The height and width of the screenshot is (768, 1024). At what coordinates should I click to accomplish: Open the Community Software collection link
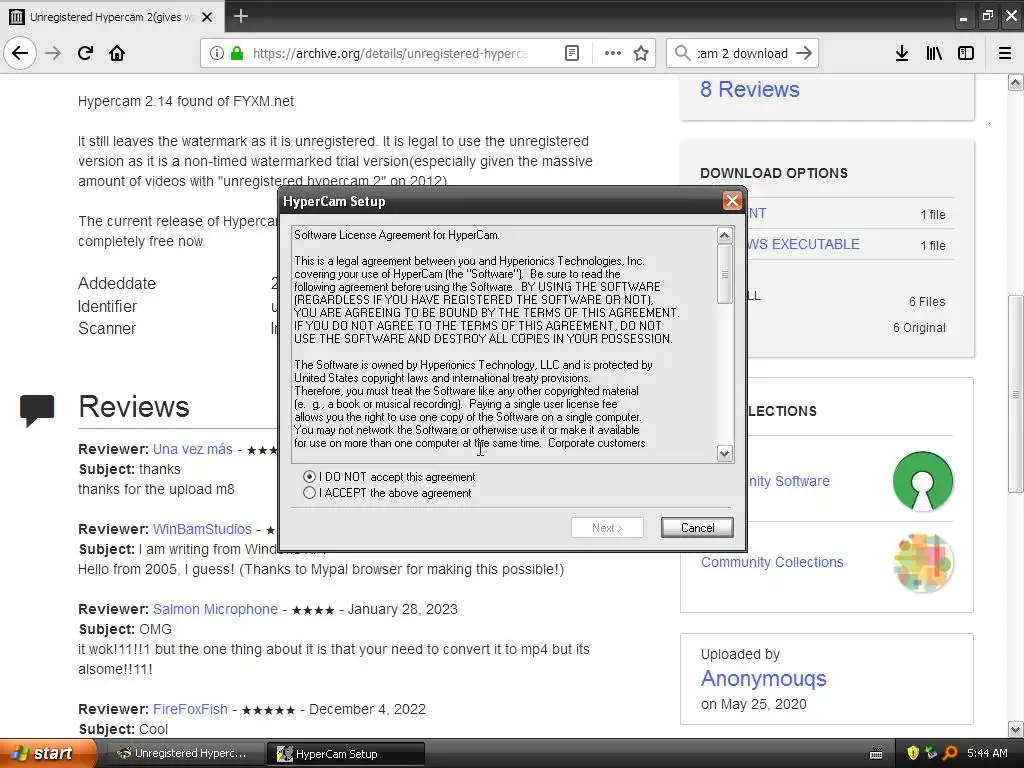pyautogui.click(x=789, y=481)
